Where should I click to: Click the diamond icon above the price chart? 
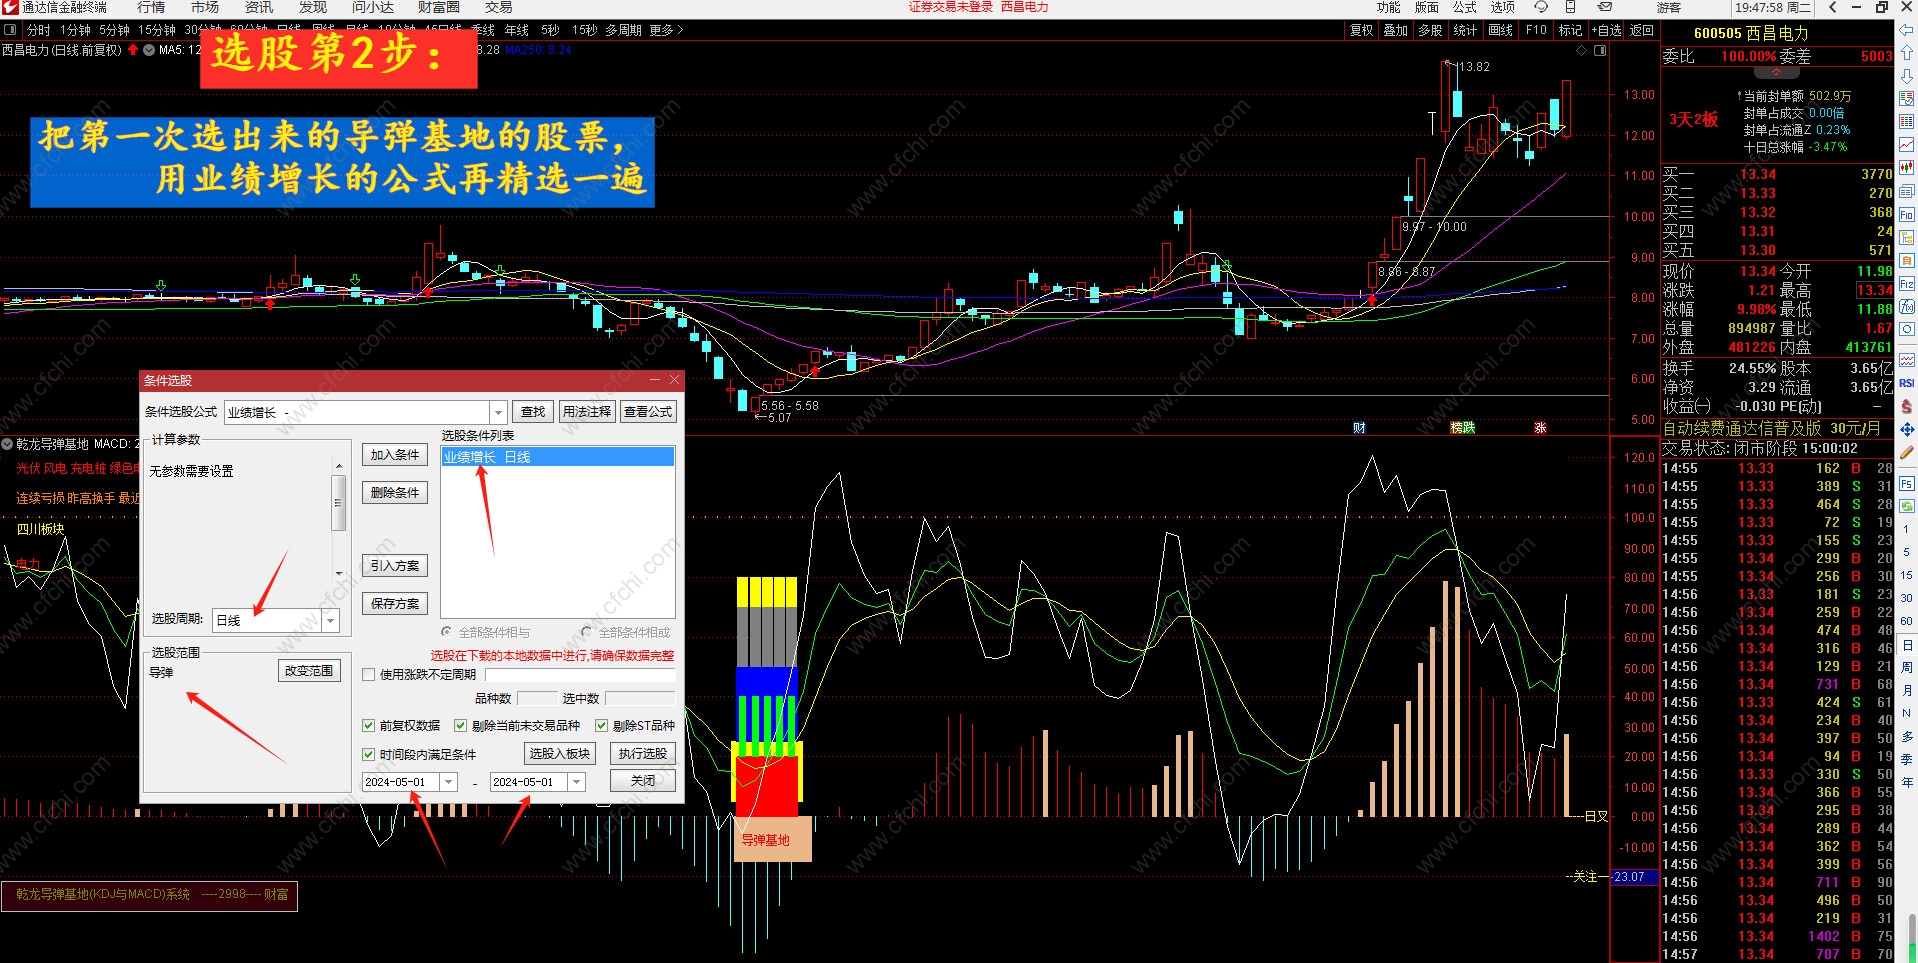(x=1581, y=50)
